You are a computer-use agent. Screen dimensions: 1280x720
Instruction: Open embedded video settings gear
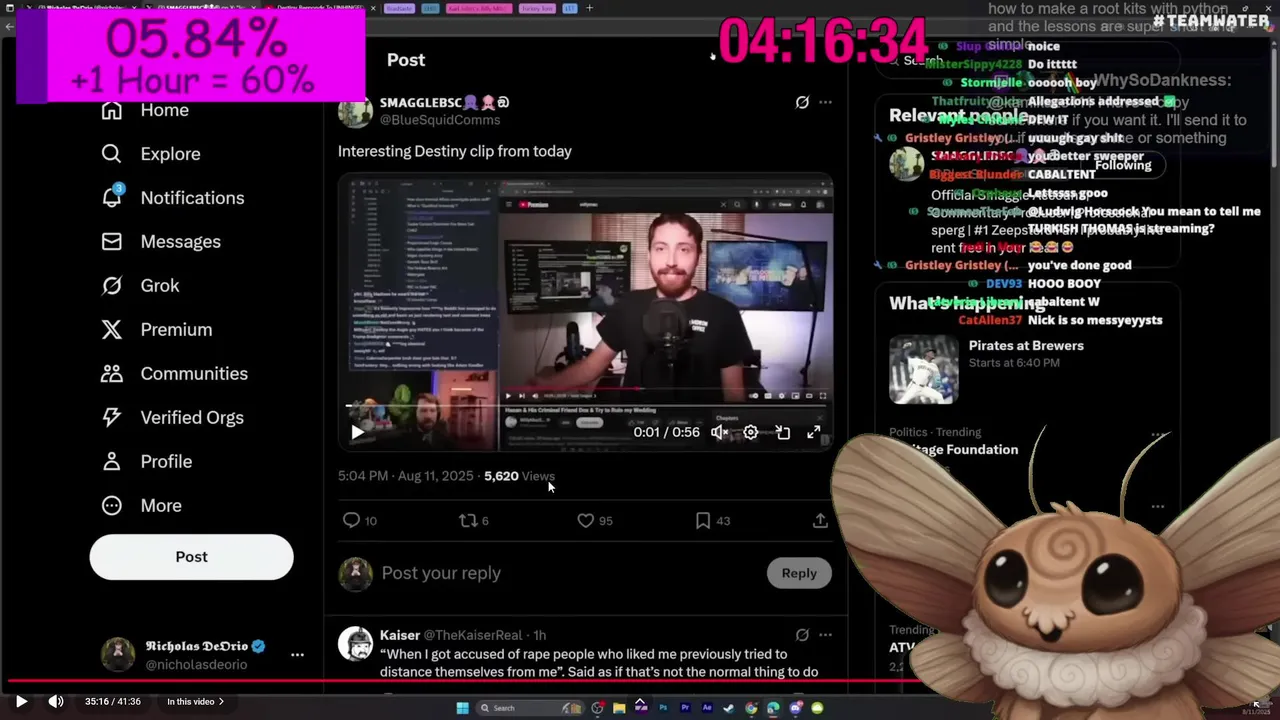pyautogui.click(x=751, y=432)
